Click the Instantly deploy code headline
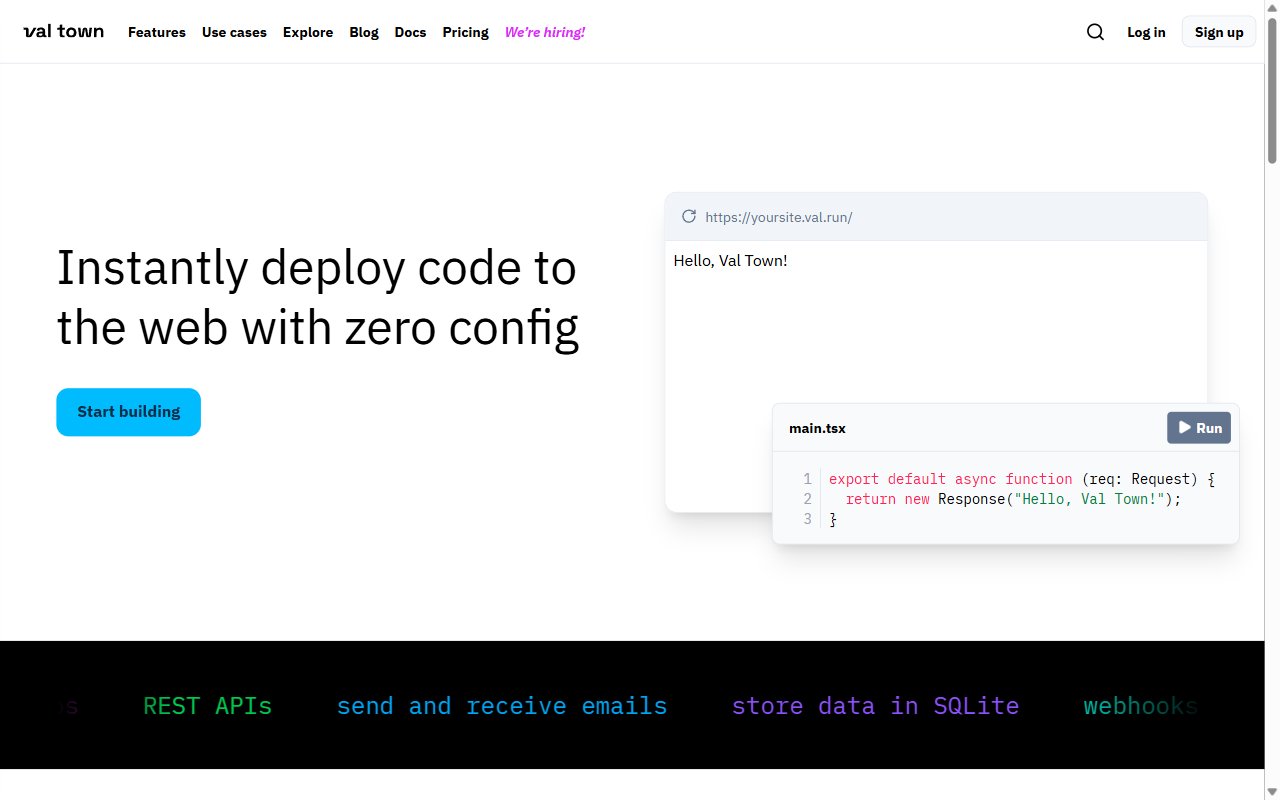1280x800 pixels. [318, 297]
